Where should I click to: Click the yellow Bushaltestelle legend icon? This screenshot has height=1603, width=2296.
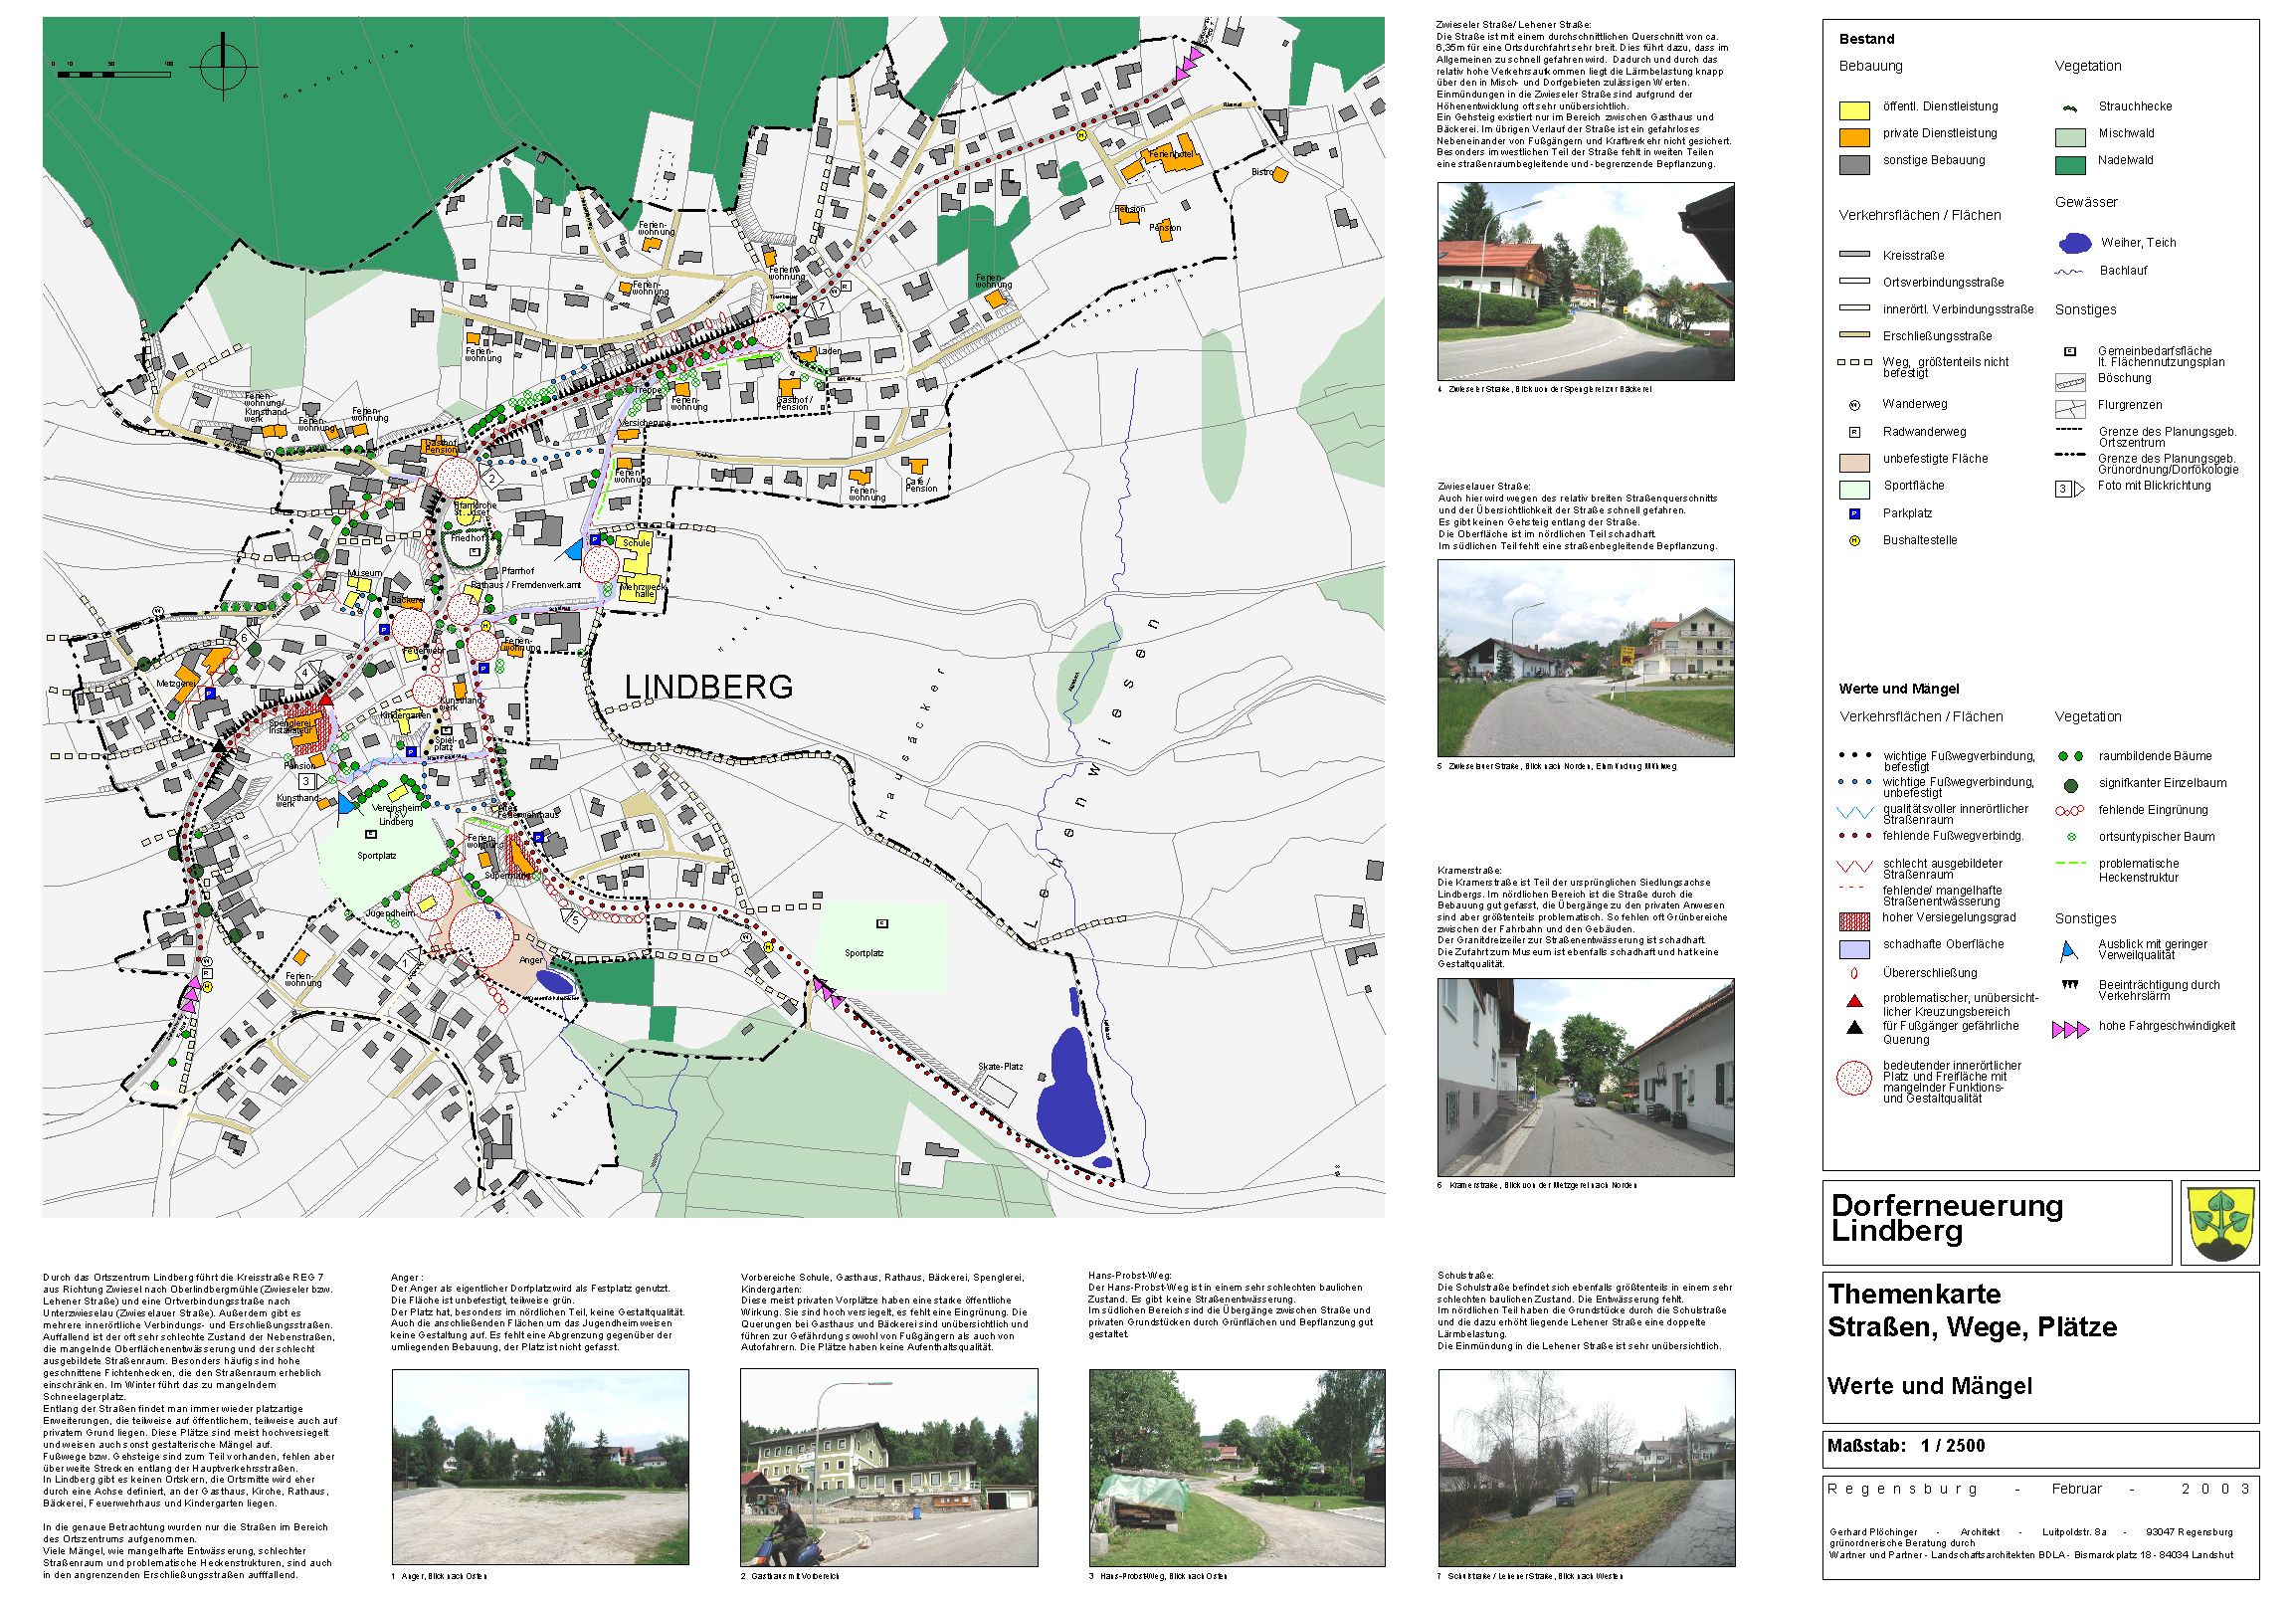(1854, 541)
